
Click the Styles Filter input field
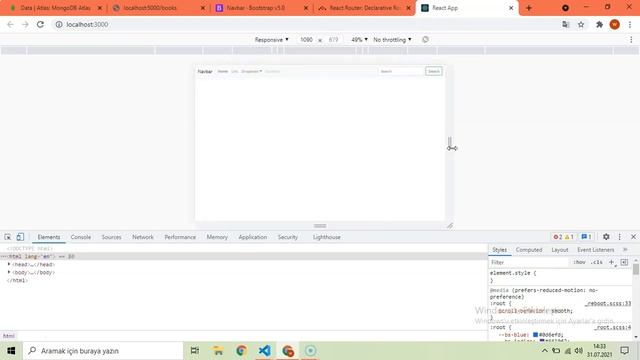pyautogui.click(x=529, y=262)
